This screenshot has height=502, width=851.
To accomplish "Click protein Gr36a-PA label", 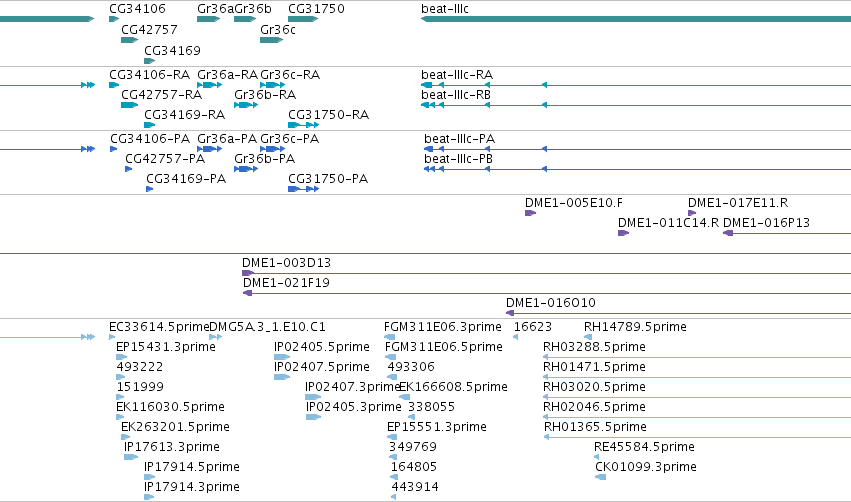I will 227,138.
